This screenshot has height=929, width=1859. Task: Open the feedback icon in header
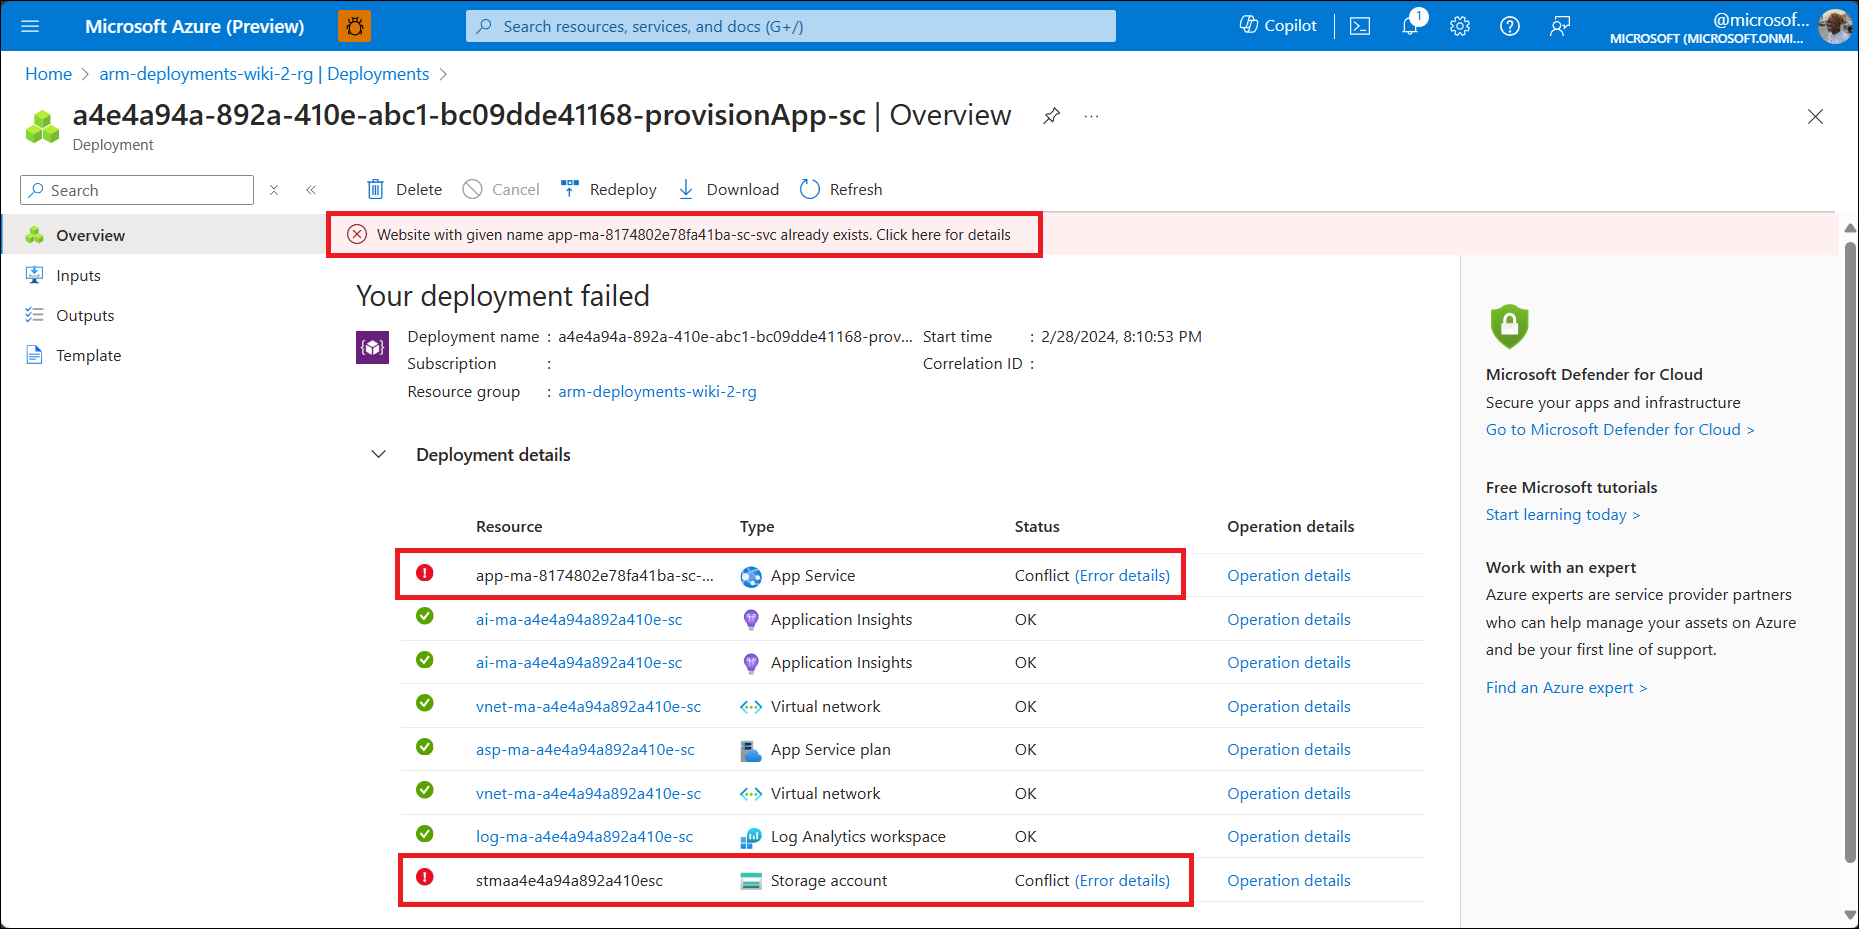click(1560, 26)
